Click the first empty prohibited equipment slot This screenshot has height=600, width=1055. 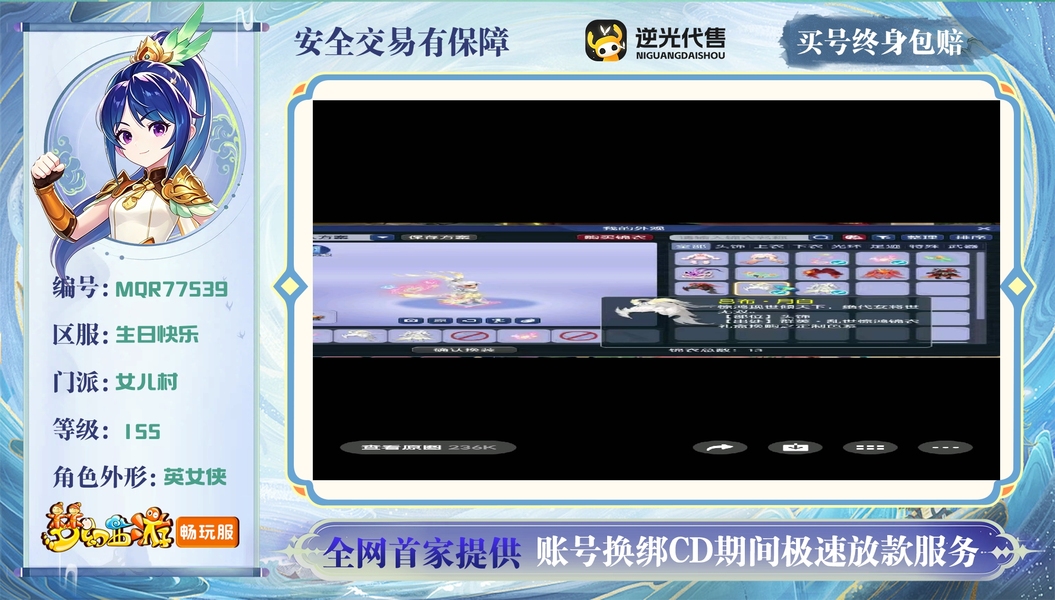pos(470,336)
